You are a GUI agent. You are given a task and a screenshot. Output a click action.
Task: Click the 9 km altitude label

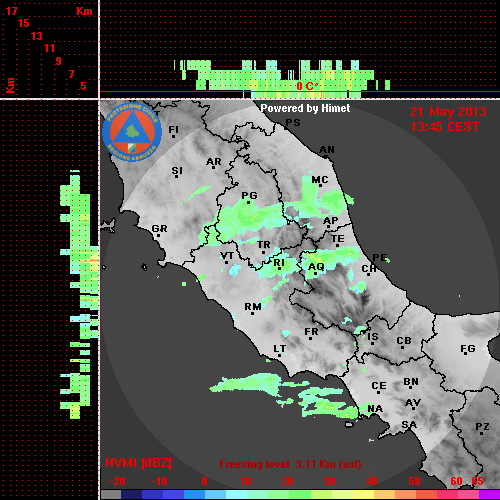click(x=58, y=61)
